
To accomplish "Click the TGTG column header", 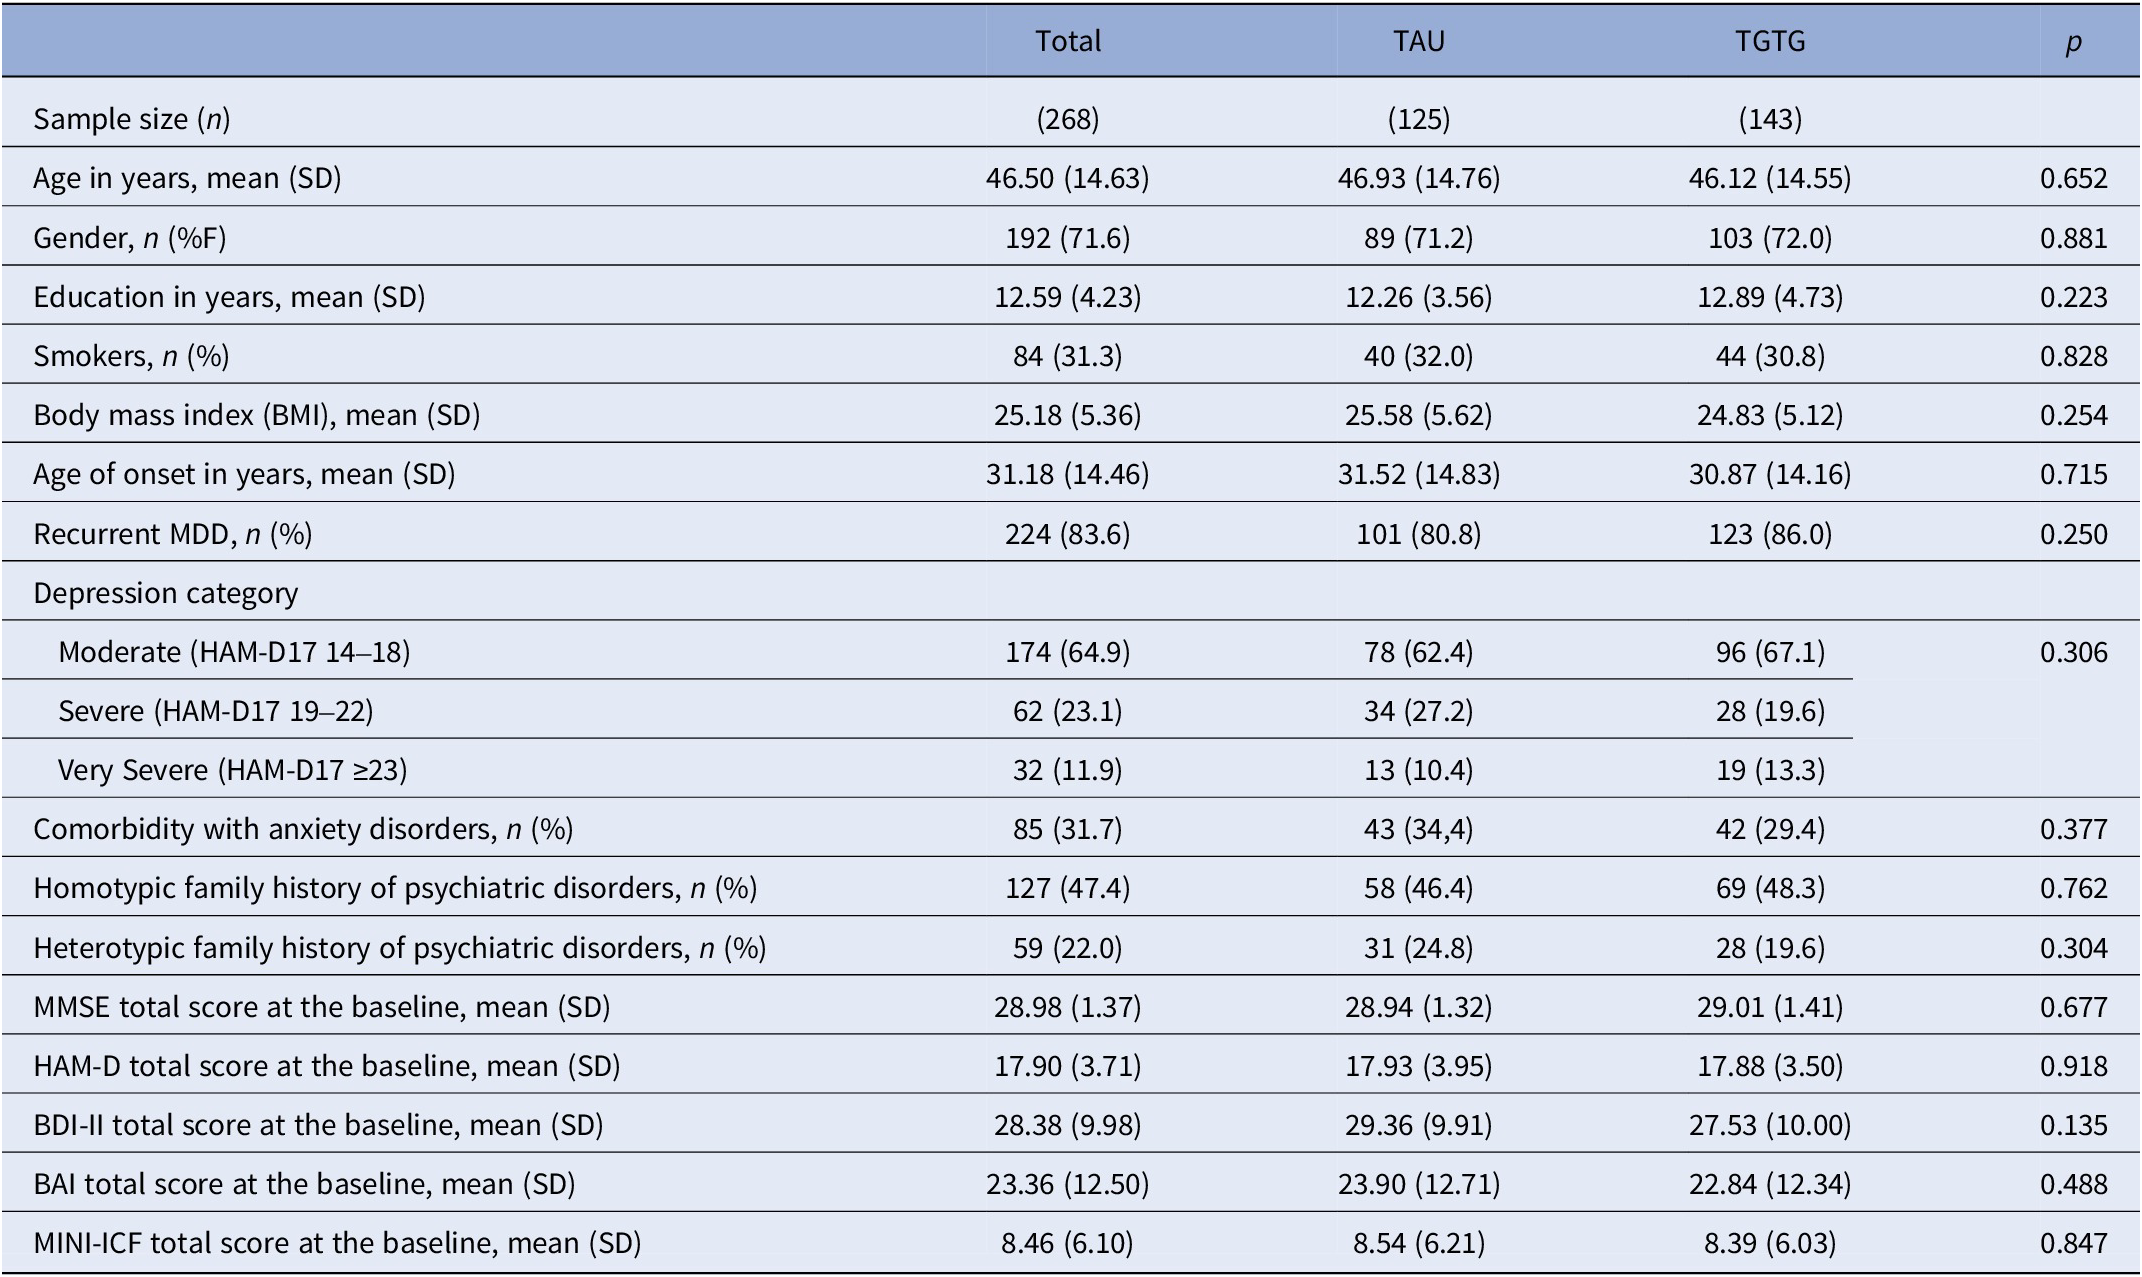I will tap(1769, 41).
